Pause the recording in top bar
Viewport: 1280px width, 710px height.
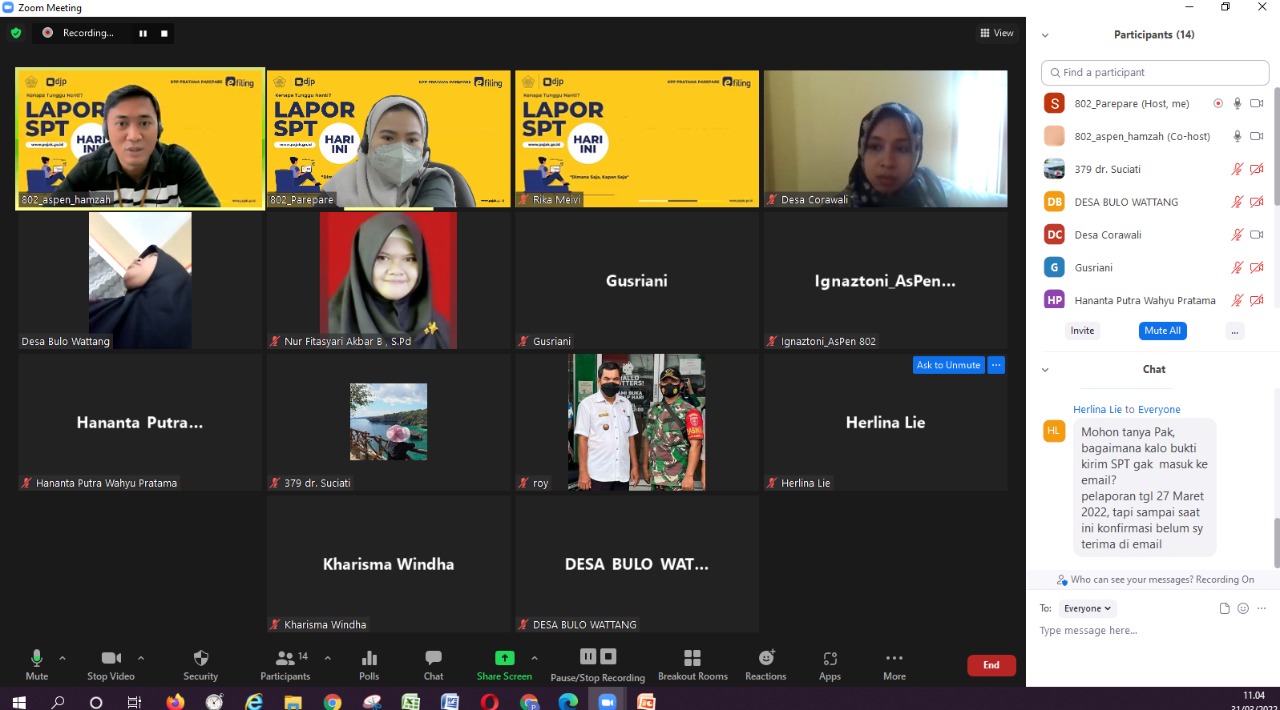coord(143,33)
